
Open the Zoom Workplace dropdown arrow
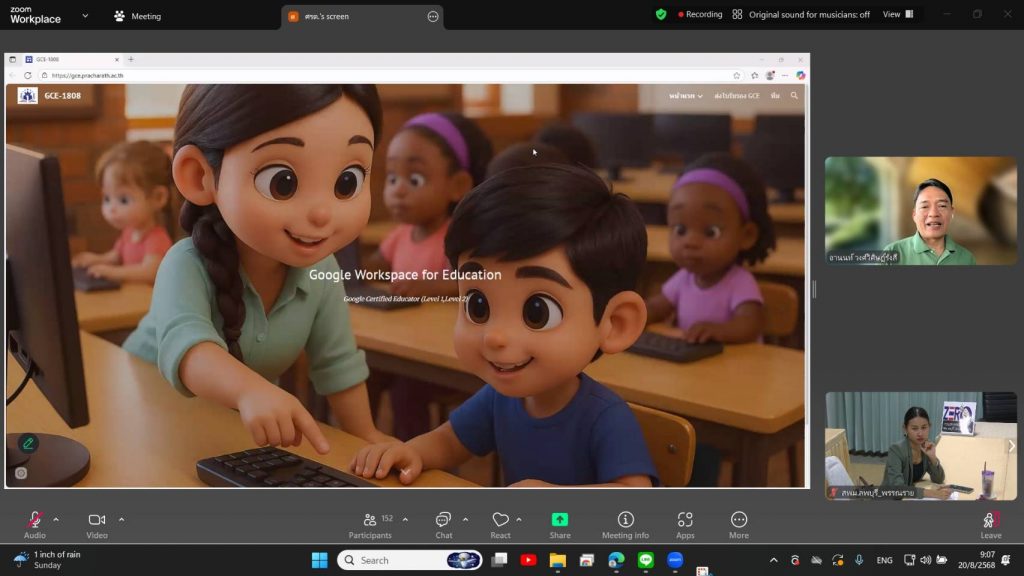coord(85,16)
